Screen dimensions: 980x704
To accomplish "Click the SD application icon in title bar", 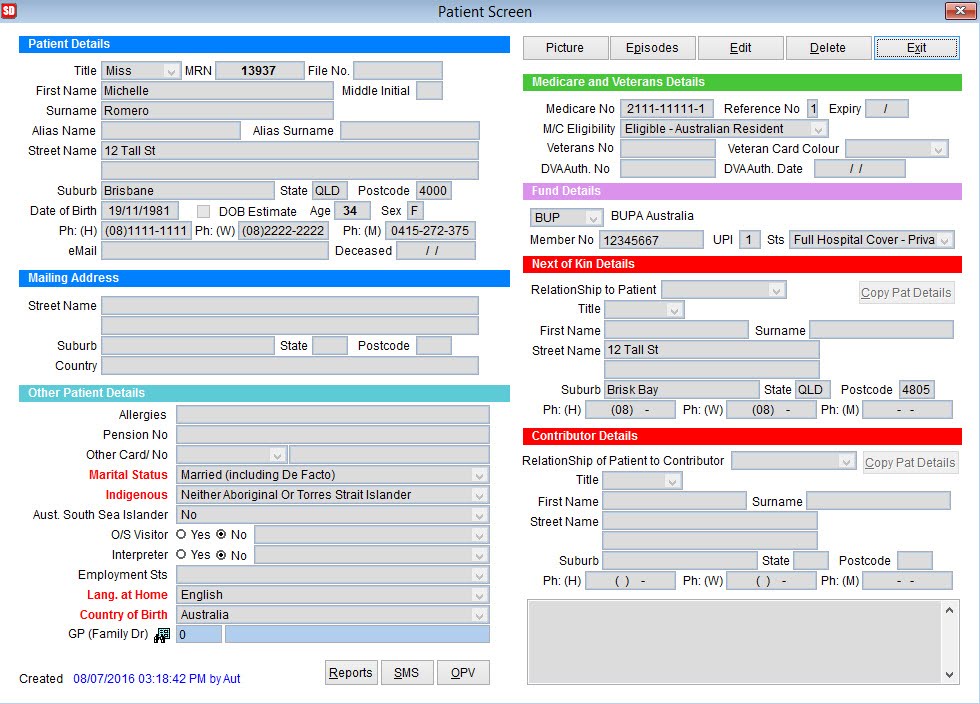I will point(9,11).
